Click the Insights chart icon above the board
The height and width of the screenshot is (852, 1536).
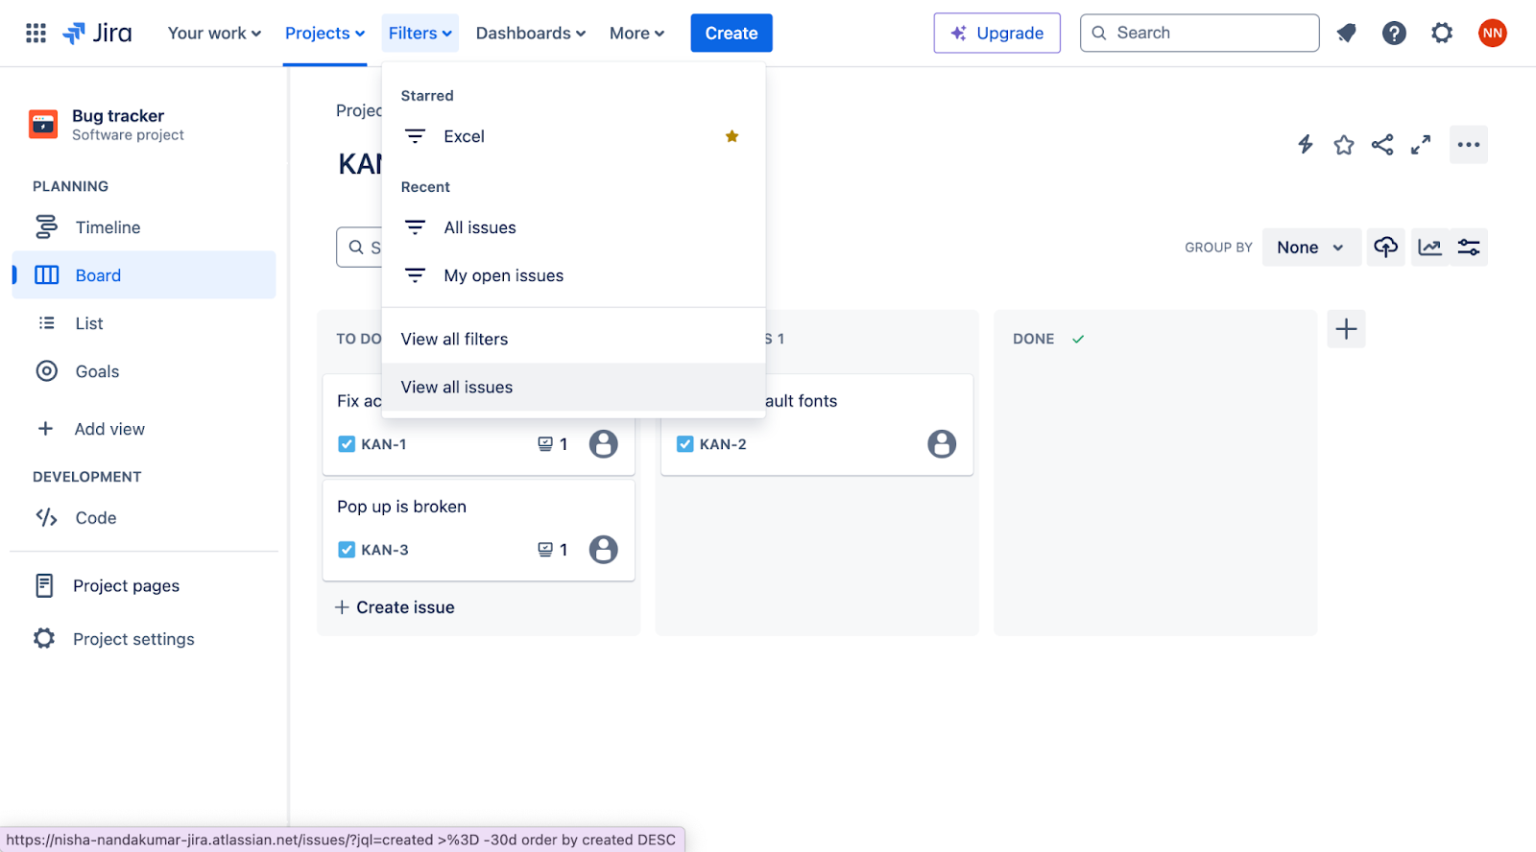(x=1430, y=247)
